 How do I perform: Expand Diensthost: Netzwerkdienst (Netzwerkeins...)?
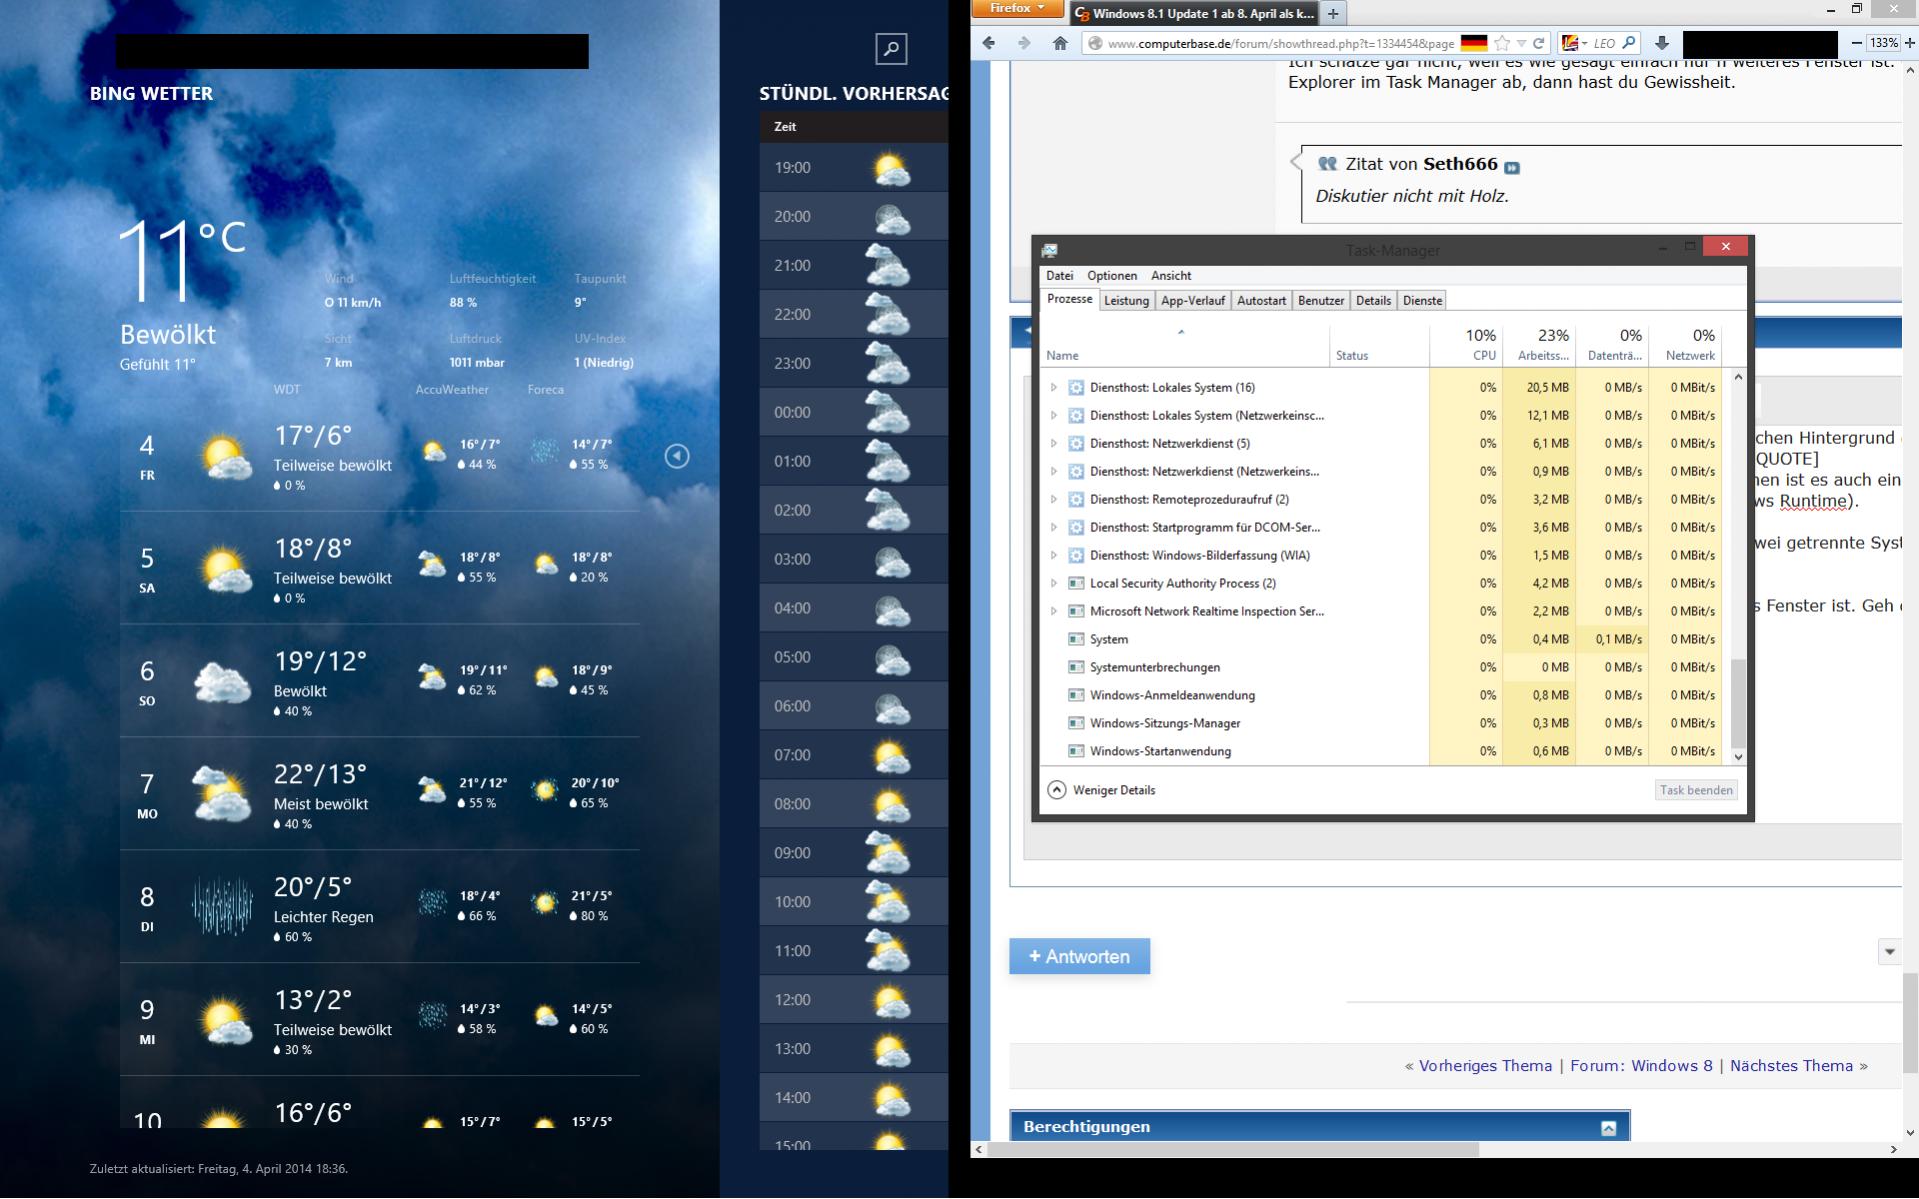(x=1053, y=471)
